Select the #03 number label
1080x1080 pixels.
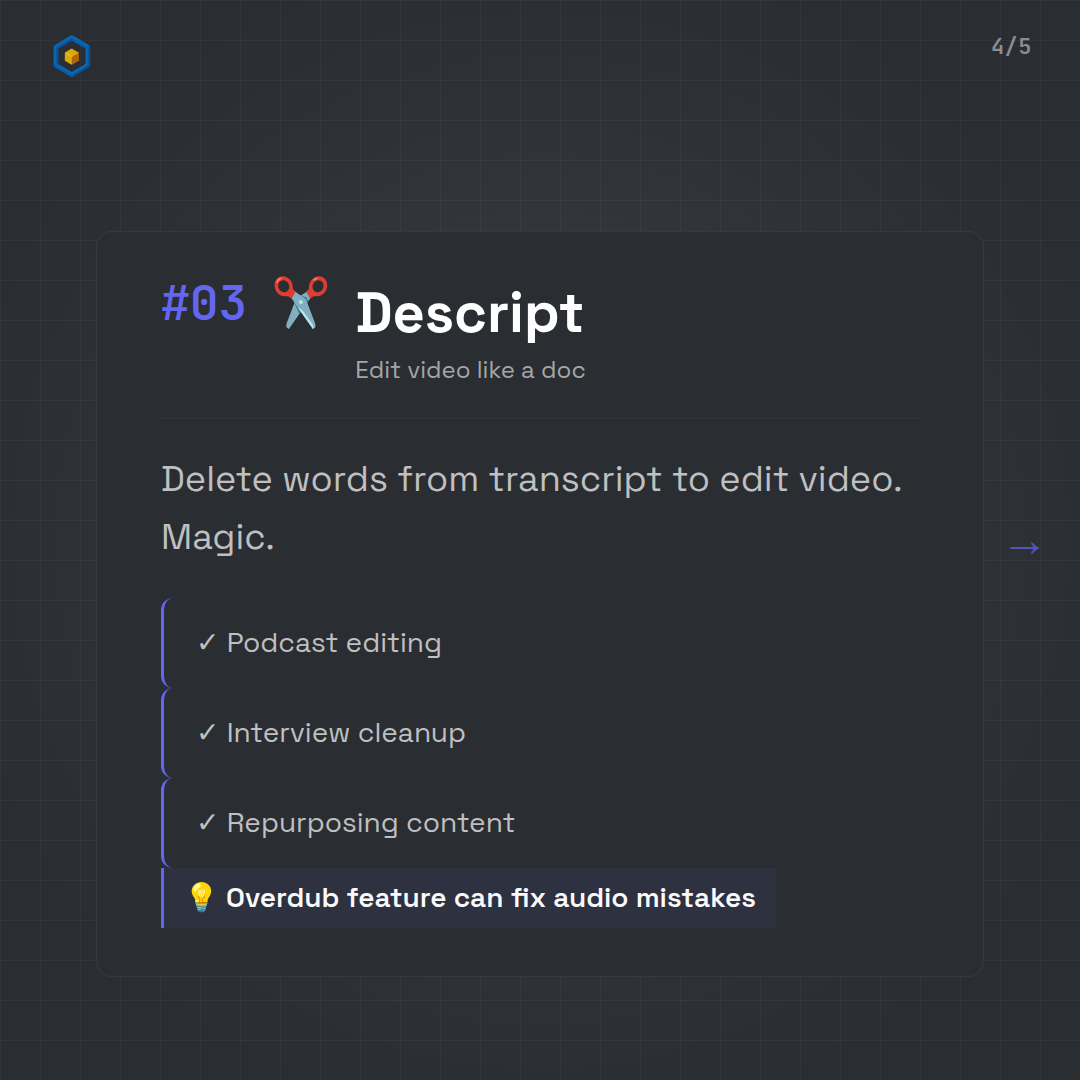(x=203, y=304)
